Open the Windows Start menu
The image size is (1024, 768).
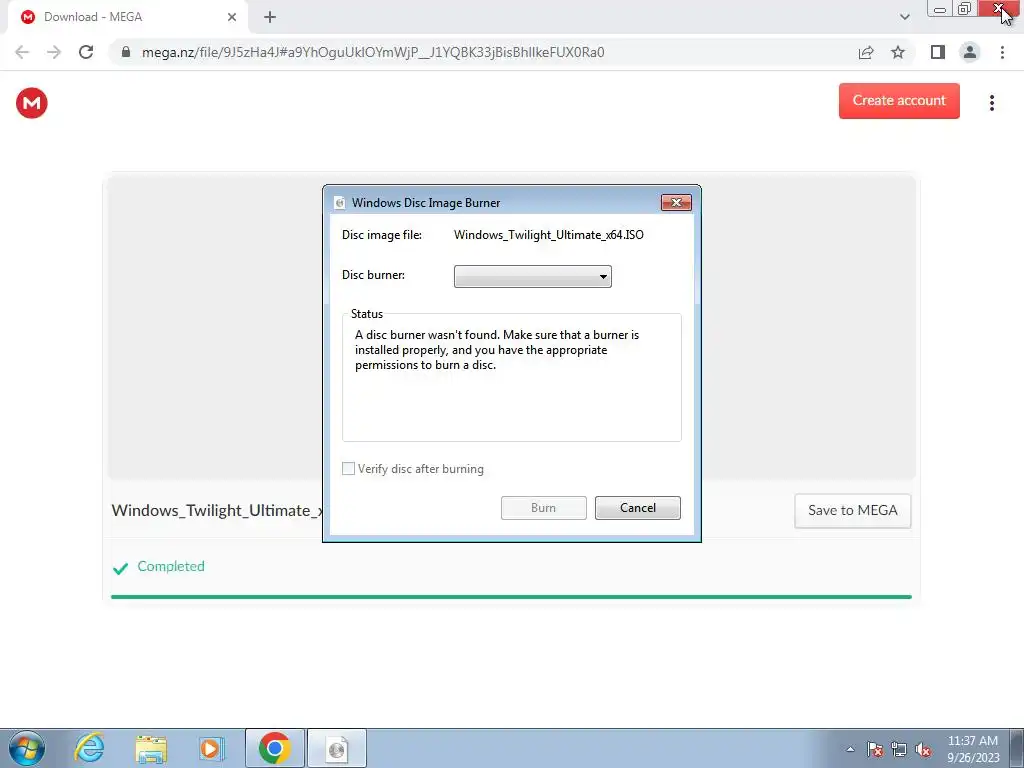[27, 748]
